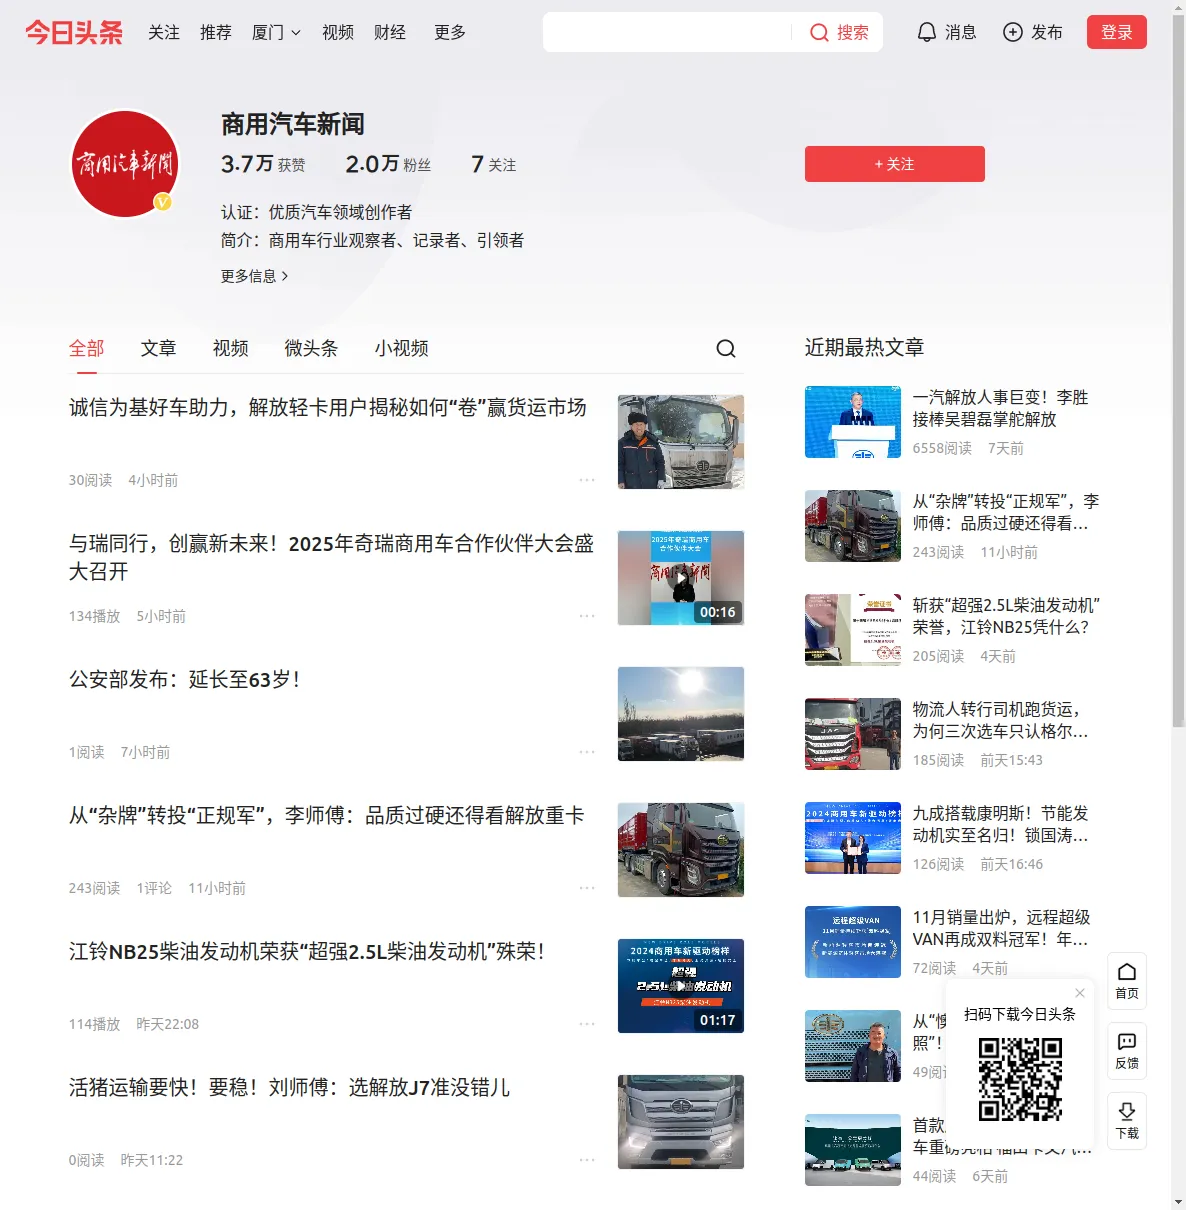Open more options for 与瑞同行 video

click(x=587, y=616)
